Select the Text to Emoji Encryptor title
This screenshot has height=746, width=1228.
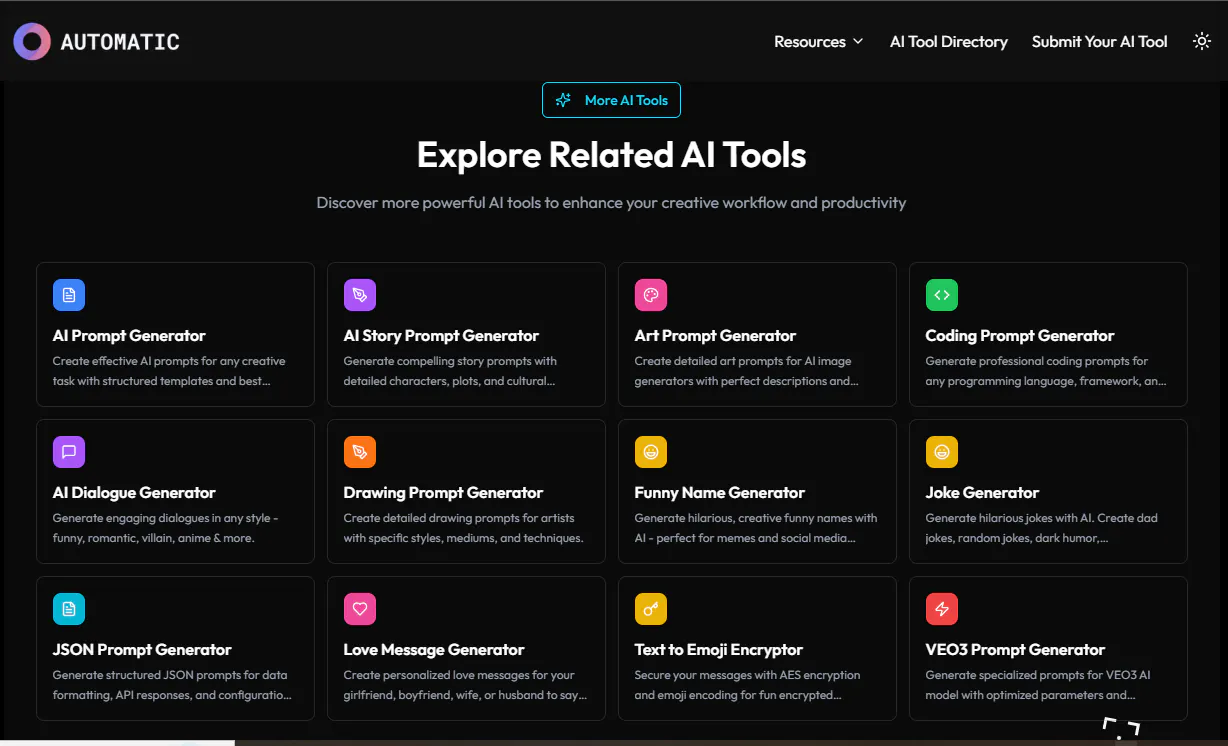click(x=719, y=650)
